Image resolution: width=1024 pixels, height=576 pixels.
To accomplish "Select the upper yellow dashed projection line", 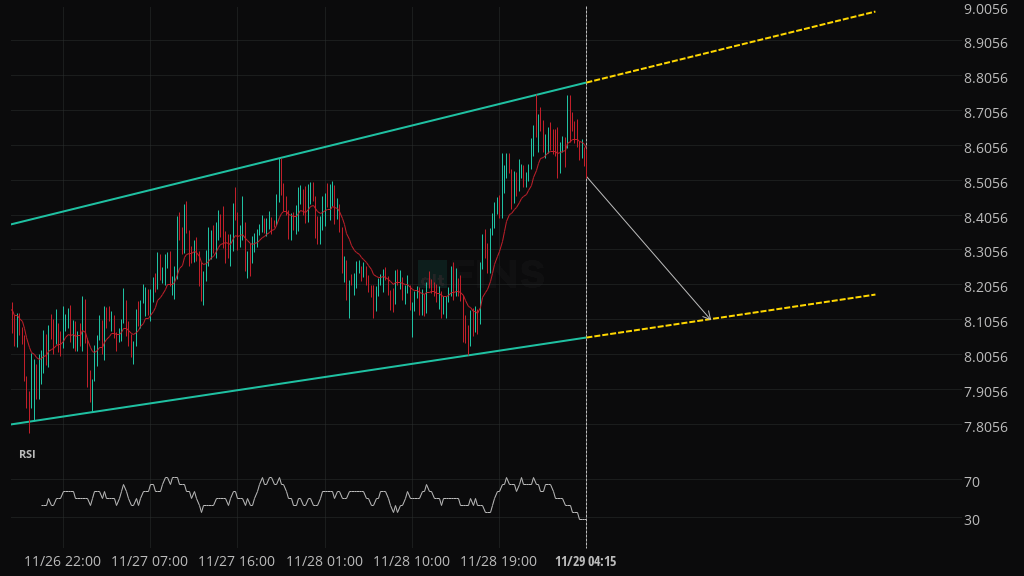I will click(x=730, y=46).
